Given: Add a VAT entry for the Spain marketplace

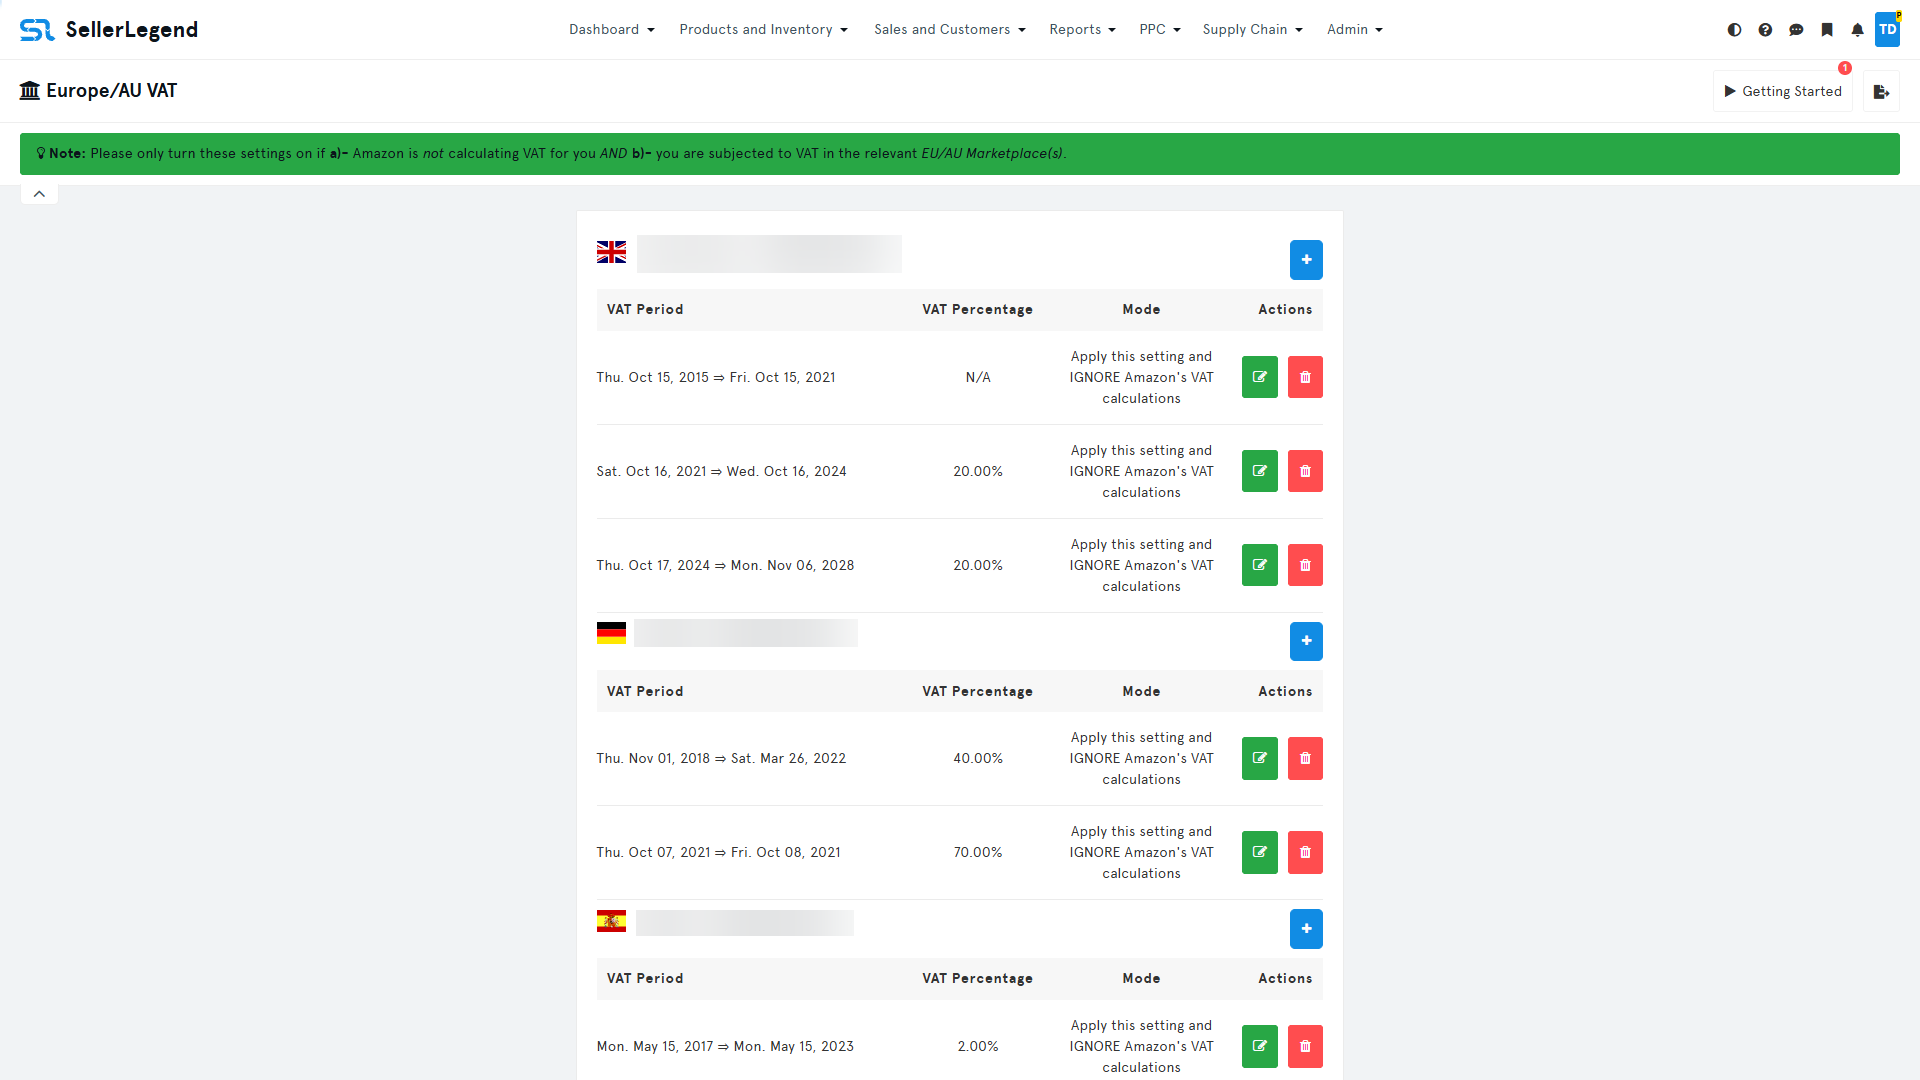Looking at the screenshot, I should (1306, 928).
